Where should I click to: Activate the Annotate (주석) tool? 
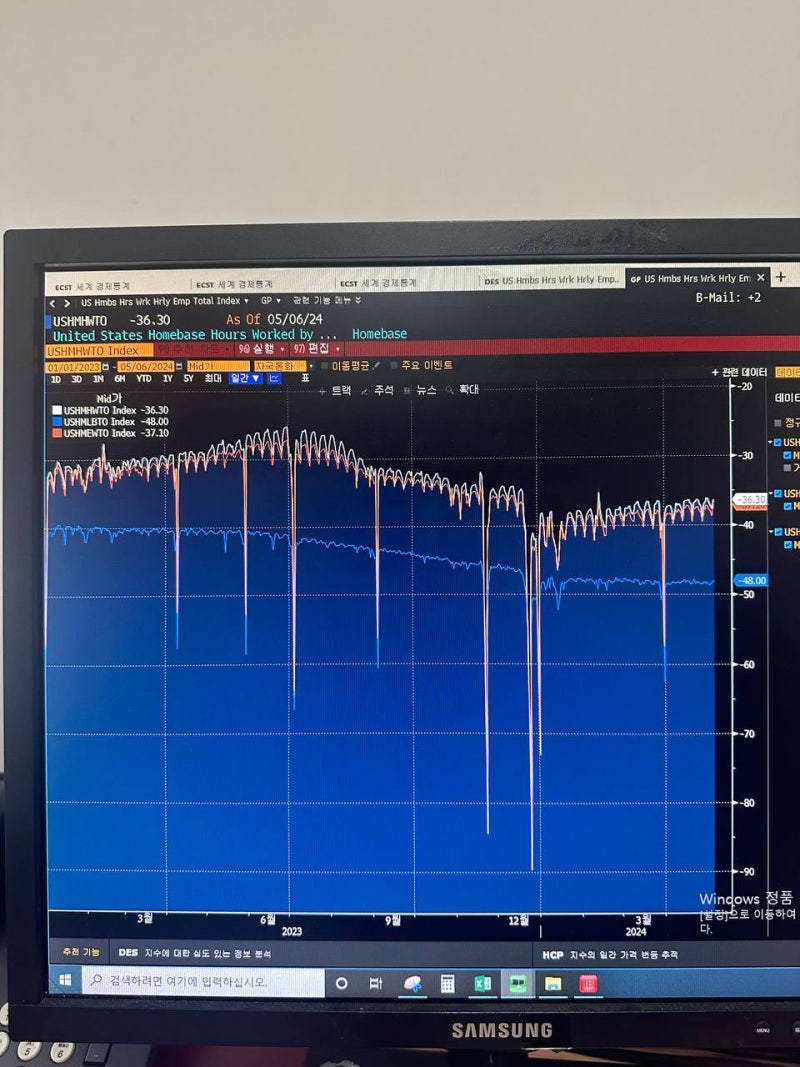tap(377, 390)
